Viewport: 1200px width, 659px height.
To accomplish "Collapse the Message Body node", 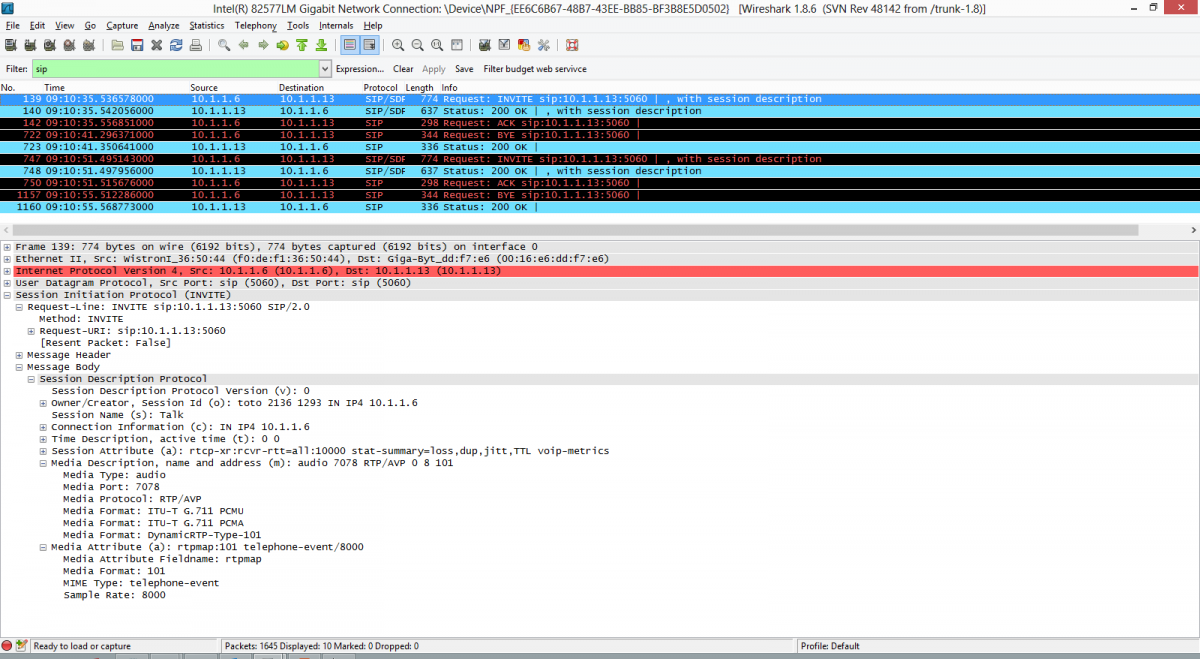I will click(x=19, y=367).
